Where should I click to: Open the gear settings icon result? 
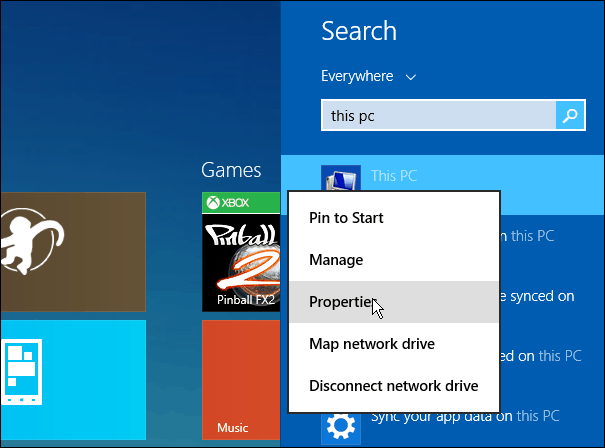coord(341,427)
